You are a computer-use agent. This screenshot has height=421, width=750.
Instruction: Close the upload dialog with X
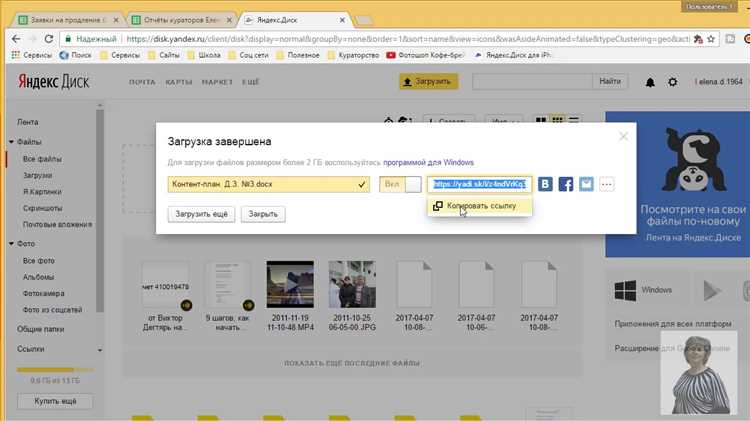click(x=624, y=136)
